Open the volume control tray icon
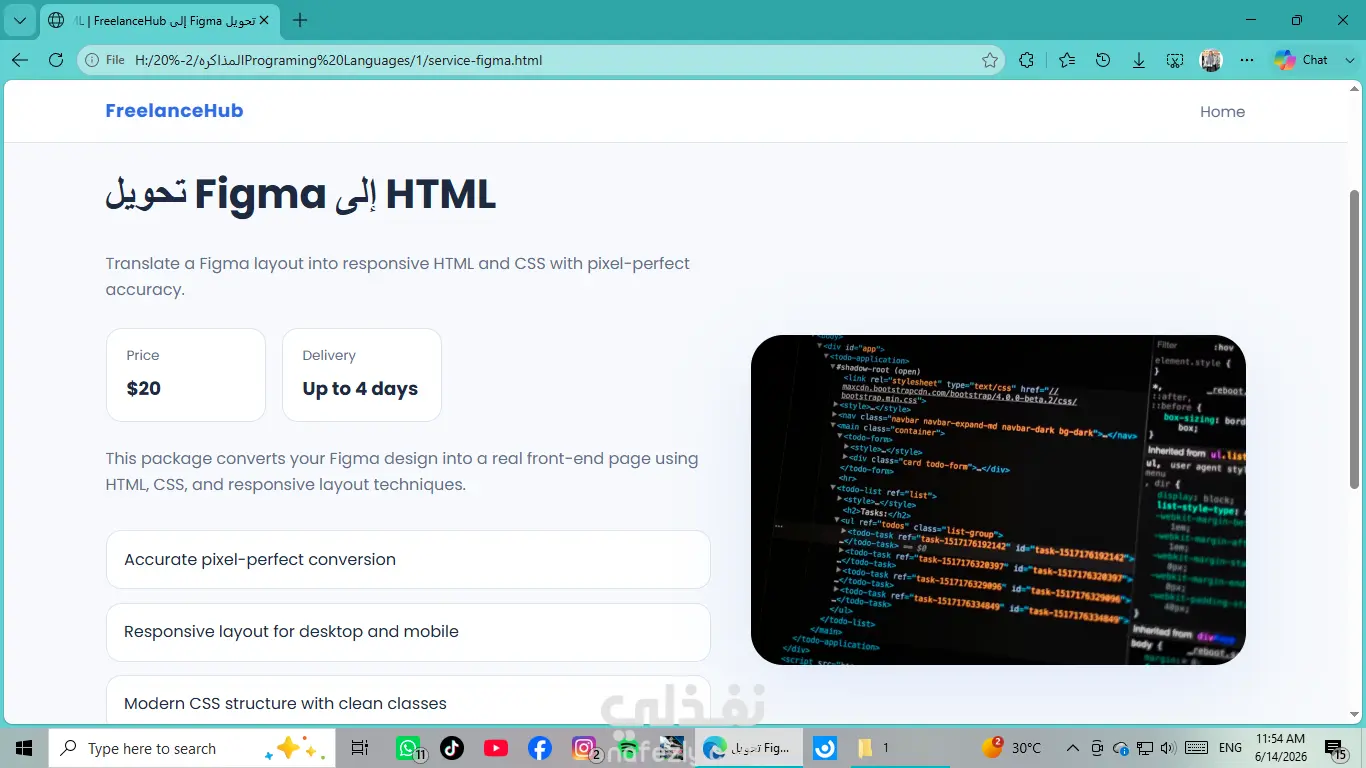Screen dimensions: 1366x768 (x=1168, y=748)
